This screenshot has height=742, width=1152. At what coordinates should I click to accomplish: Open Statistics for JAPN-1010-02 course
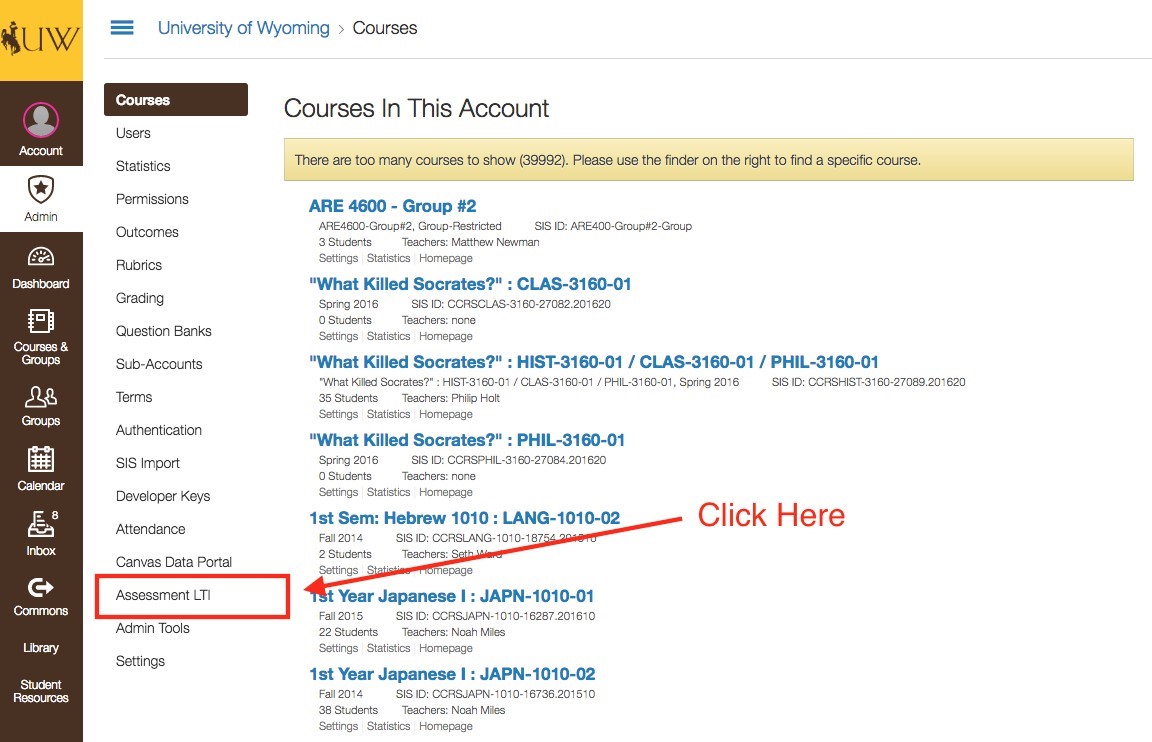click(x=389, y=726)
